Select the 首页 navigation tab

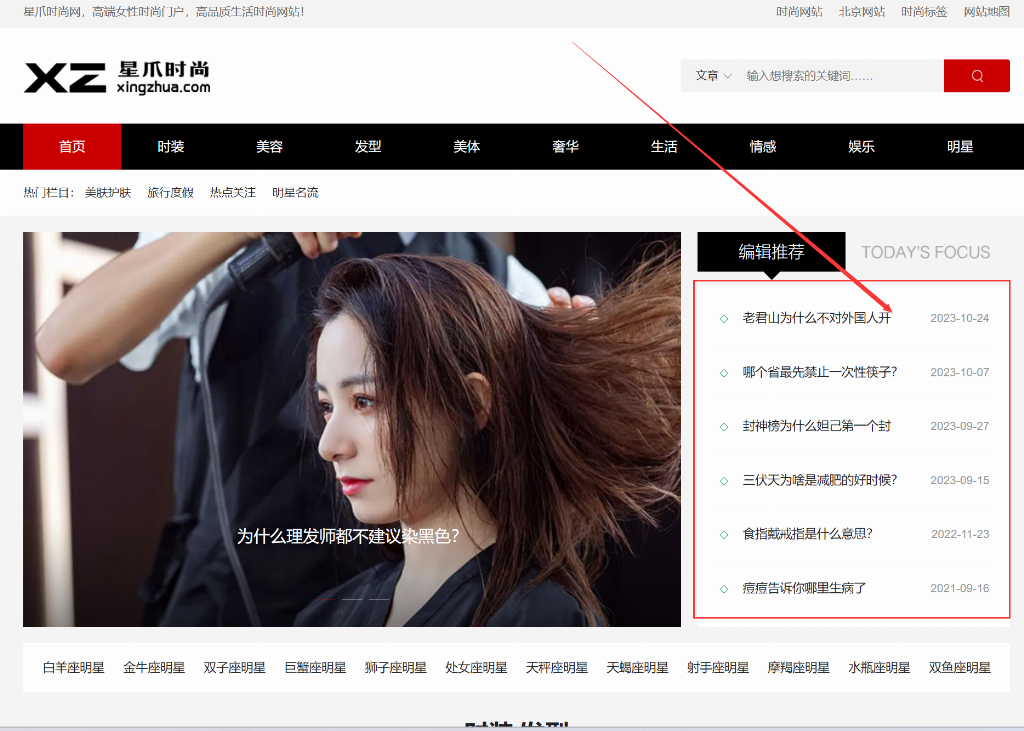[x=72, y=146]
